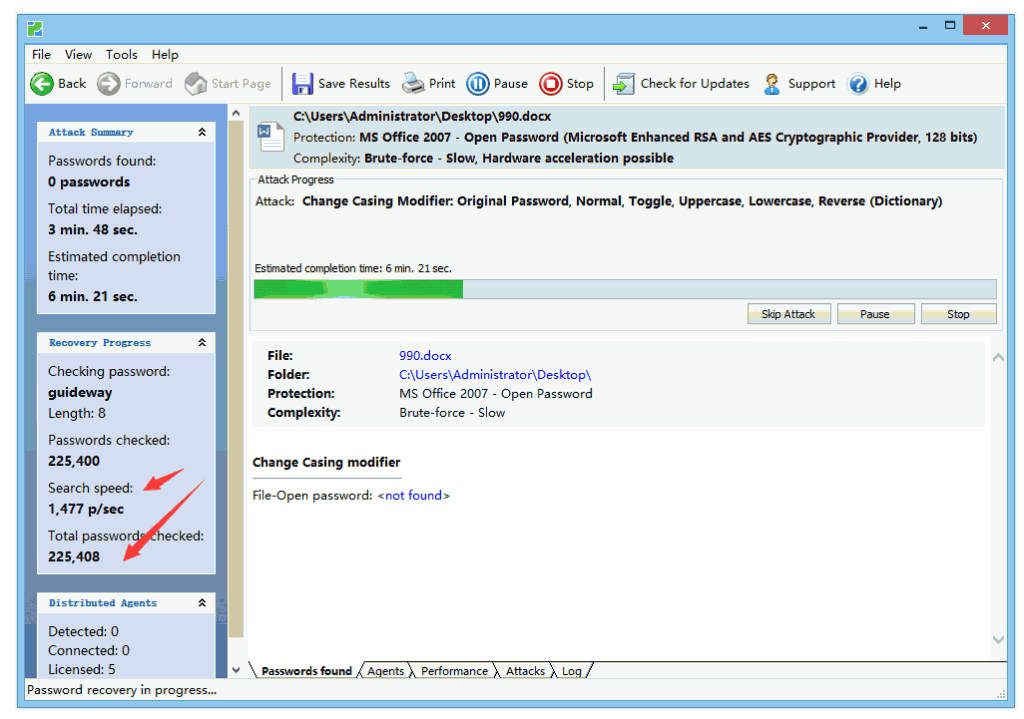Viewport: 1024px width, 719px height.
Task: Open the 990.docx file link
Action: click(x=425, y=355)
